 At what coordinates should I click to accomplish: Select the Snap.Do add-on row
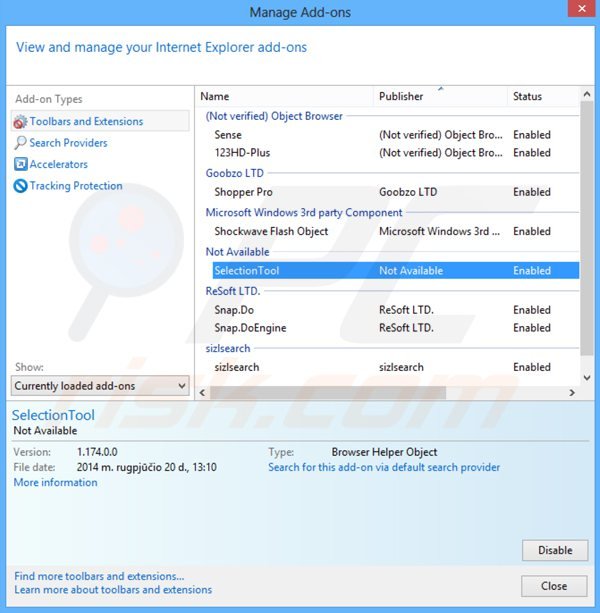(x=396, y=310)
